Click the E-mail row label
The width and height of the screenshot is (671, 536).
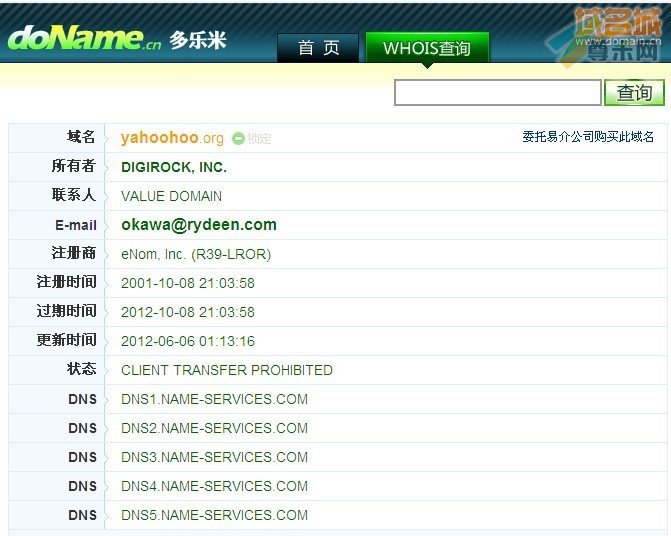coord(76,225)
